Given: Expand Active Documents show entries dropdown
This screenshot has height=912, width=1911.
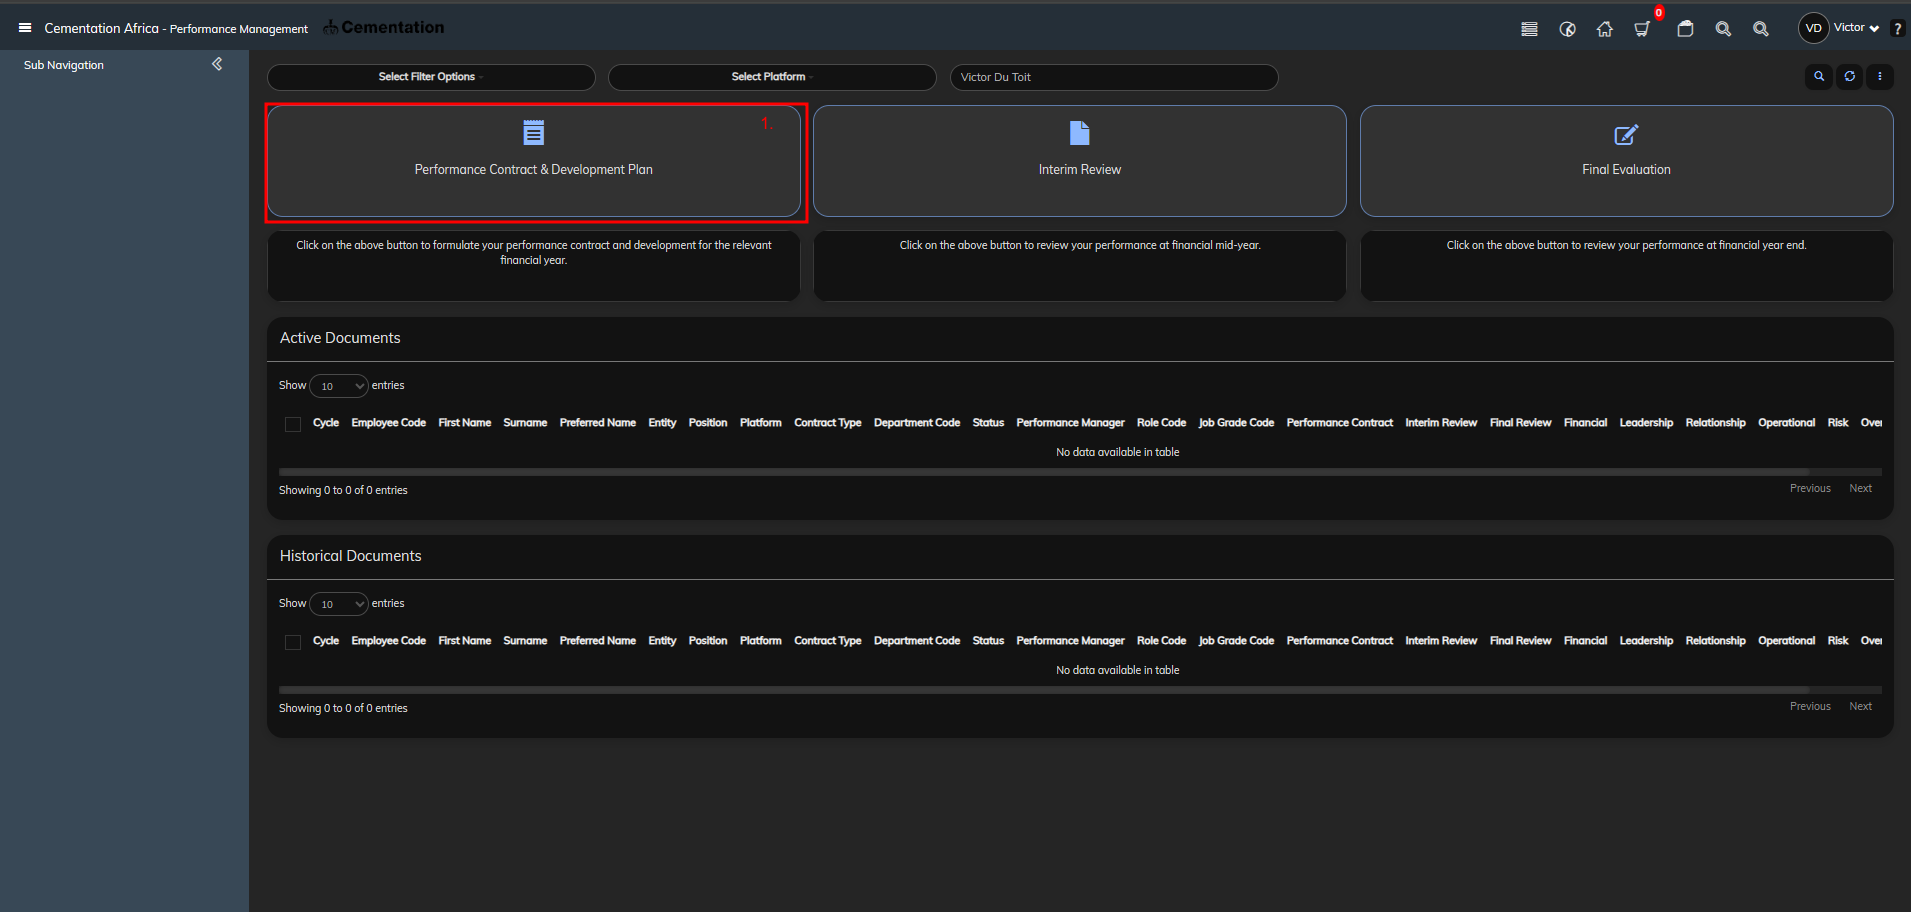Looking at the screenshot, I should coord(339,386).
